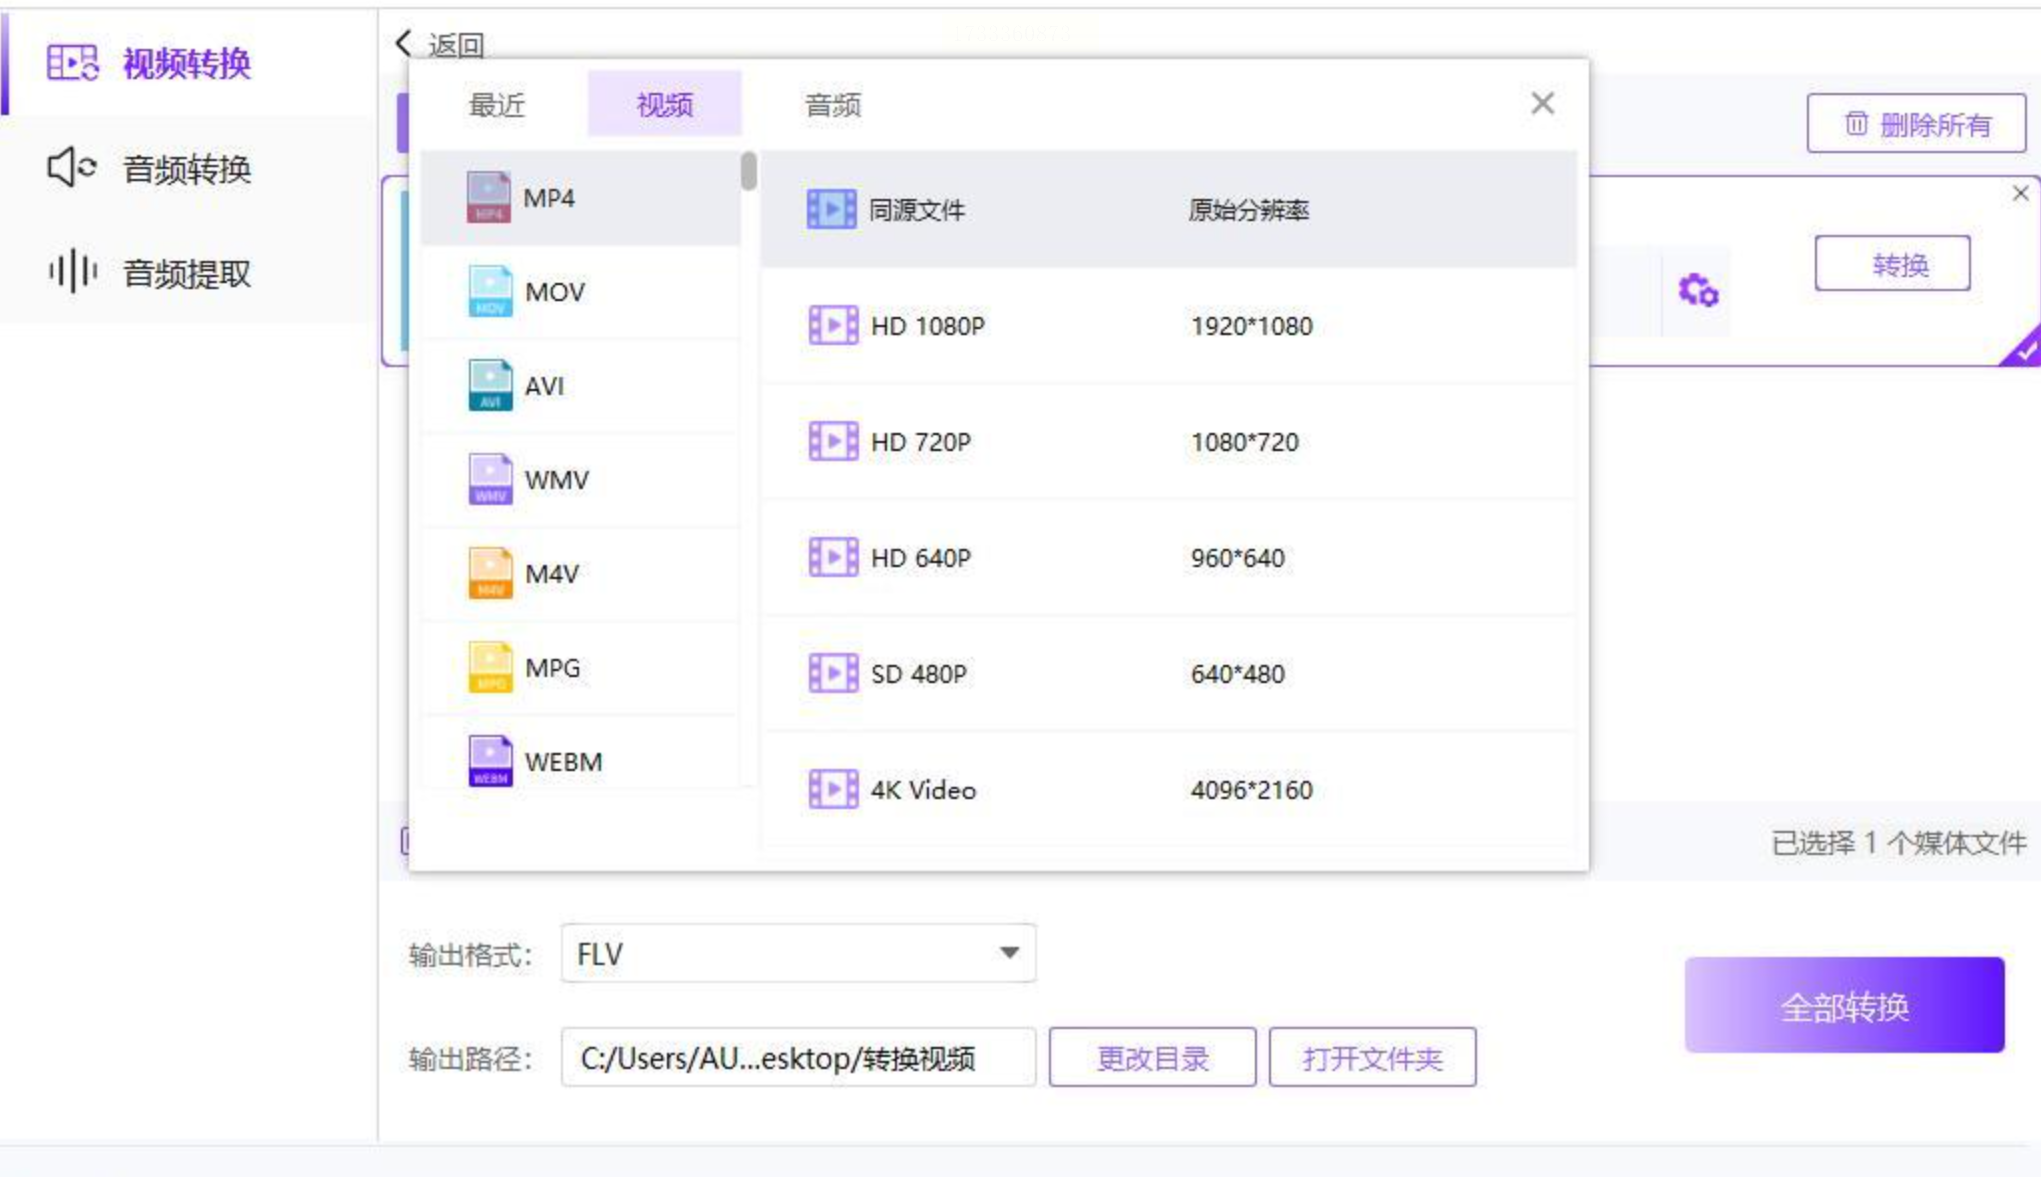The height and width of the screenshot is (1177, 2041).
Task: Click the purple gear settings icon
Action: [1698, 291]
